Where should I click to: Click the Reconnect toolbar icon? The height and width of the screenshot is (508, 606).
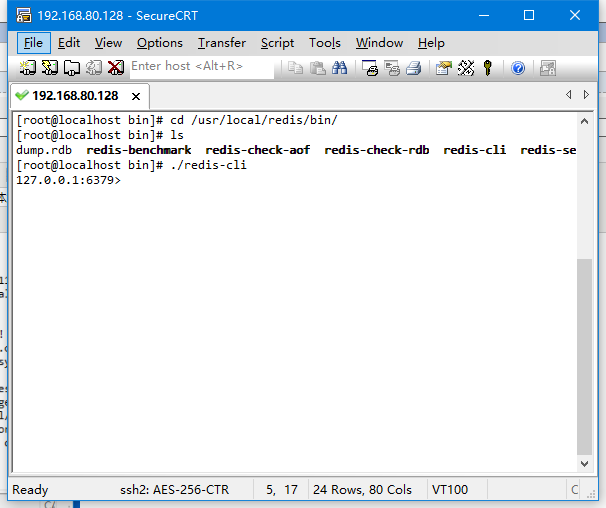[x=94, y=68]
